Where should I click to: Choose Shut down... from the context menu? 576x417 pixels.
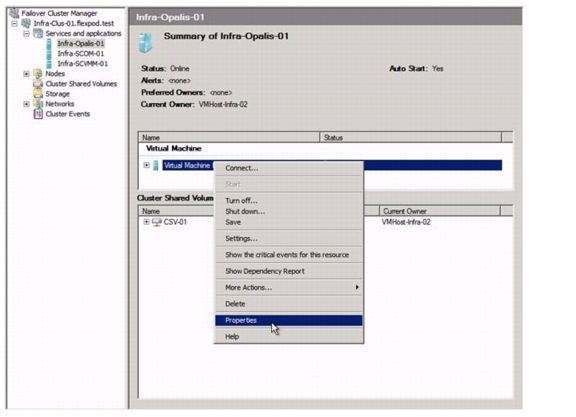289,211
